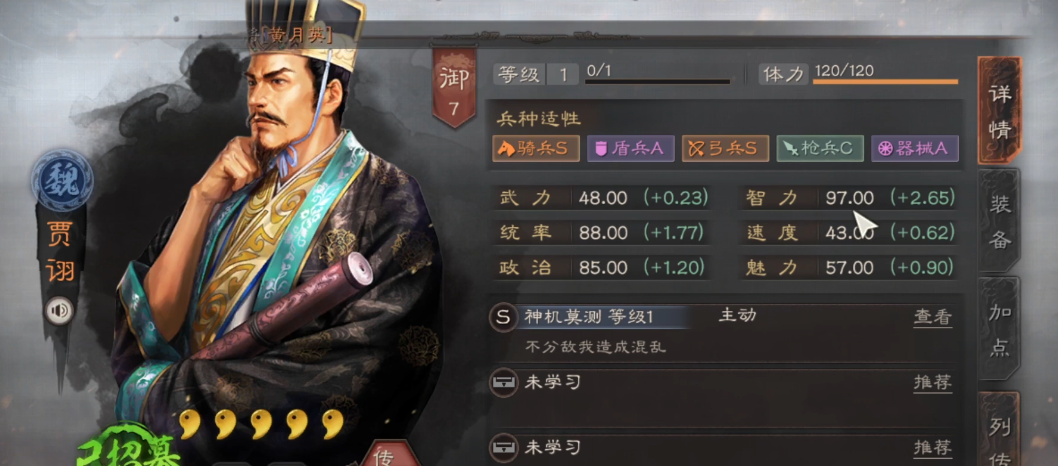Screen dimensions: 1058x466
Task: Select the 枪兵C troop aptitude badge
Action: tap(820, 149)
